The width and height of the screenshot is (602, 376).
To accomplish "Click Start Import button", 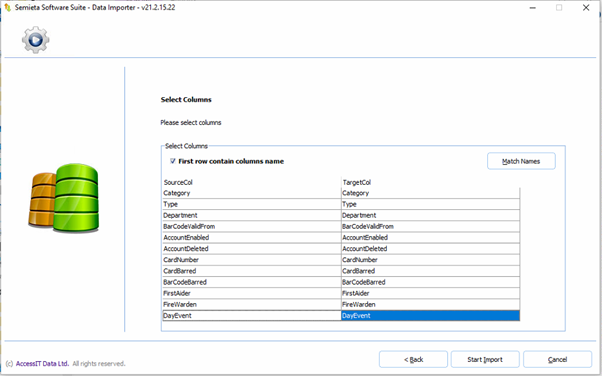I will (x=485, y=359).
